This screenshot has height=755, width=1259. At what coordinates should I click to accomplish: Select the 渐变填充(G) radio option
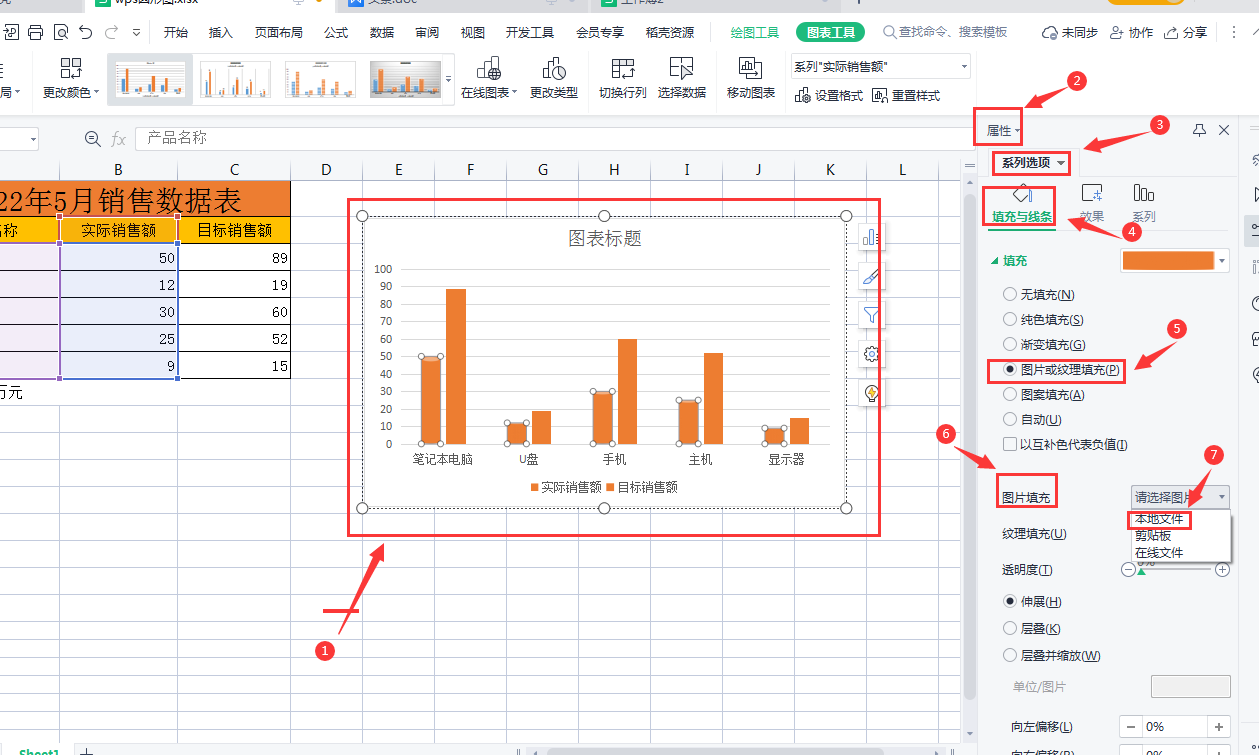point(1010,345)
